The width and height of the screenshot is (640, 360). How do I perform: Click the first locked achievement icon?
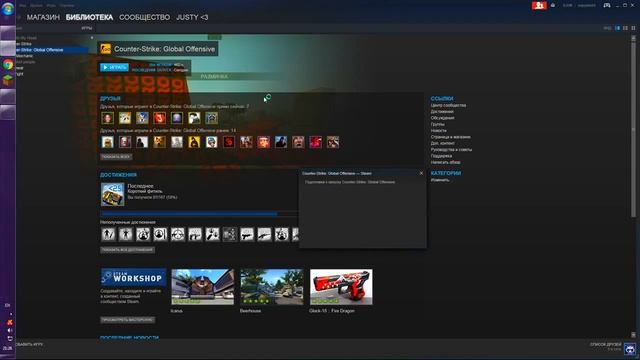point(108,234)
